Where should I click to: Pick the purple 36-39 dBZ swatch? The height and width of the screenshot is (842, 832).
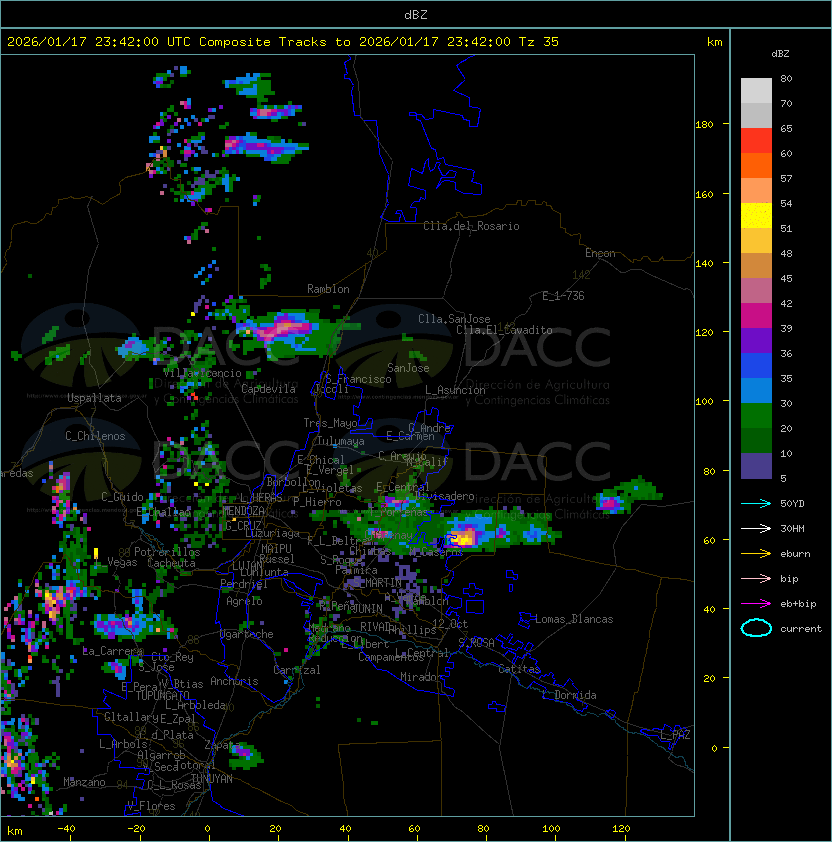[756, 340]
